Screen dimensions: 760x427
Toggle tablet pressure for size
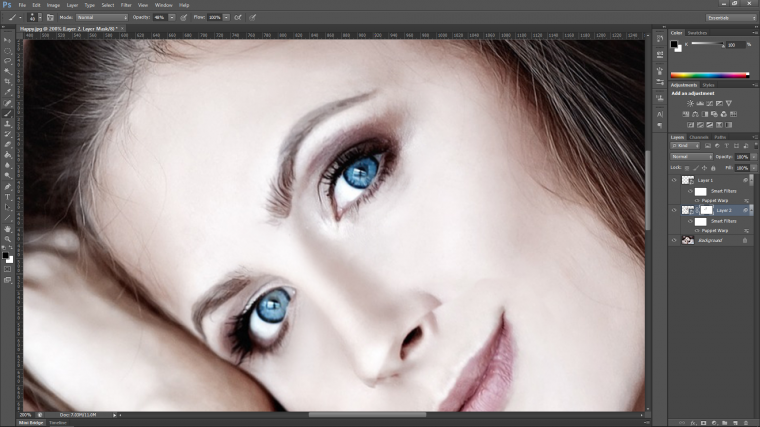(x=253, y=17)
